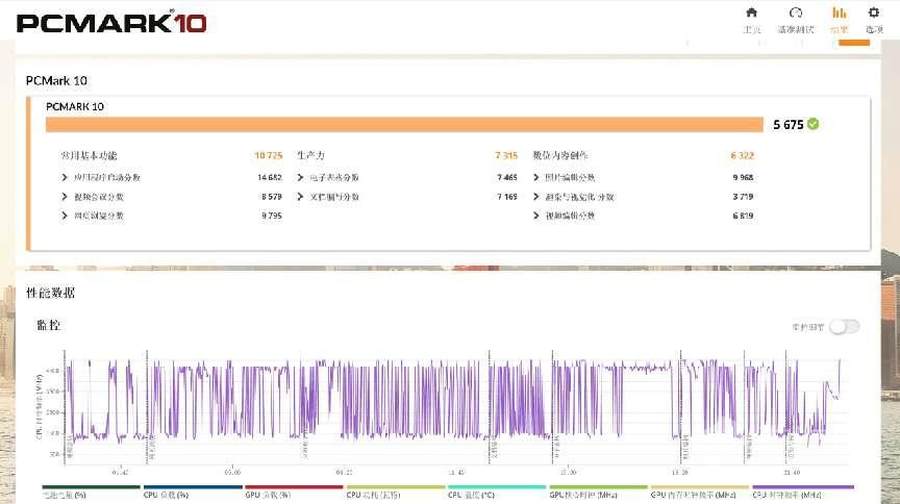Open the Benchmarks gauge icon tab
900x504 pixels.
click(x=796, y=13)
